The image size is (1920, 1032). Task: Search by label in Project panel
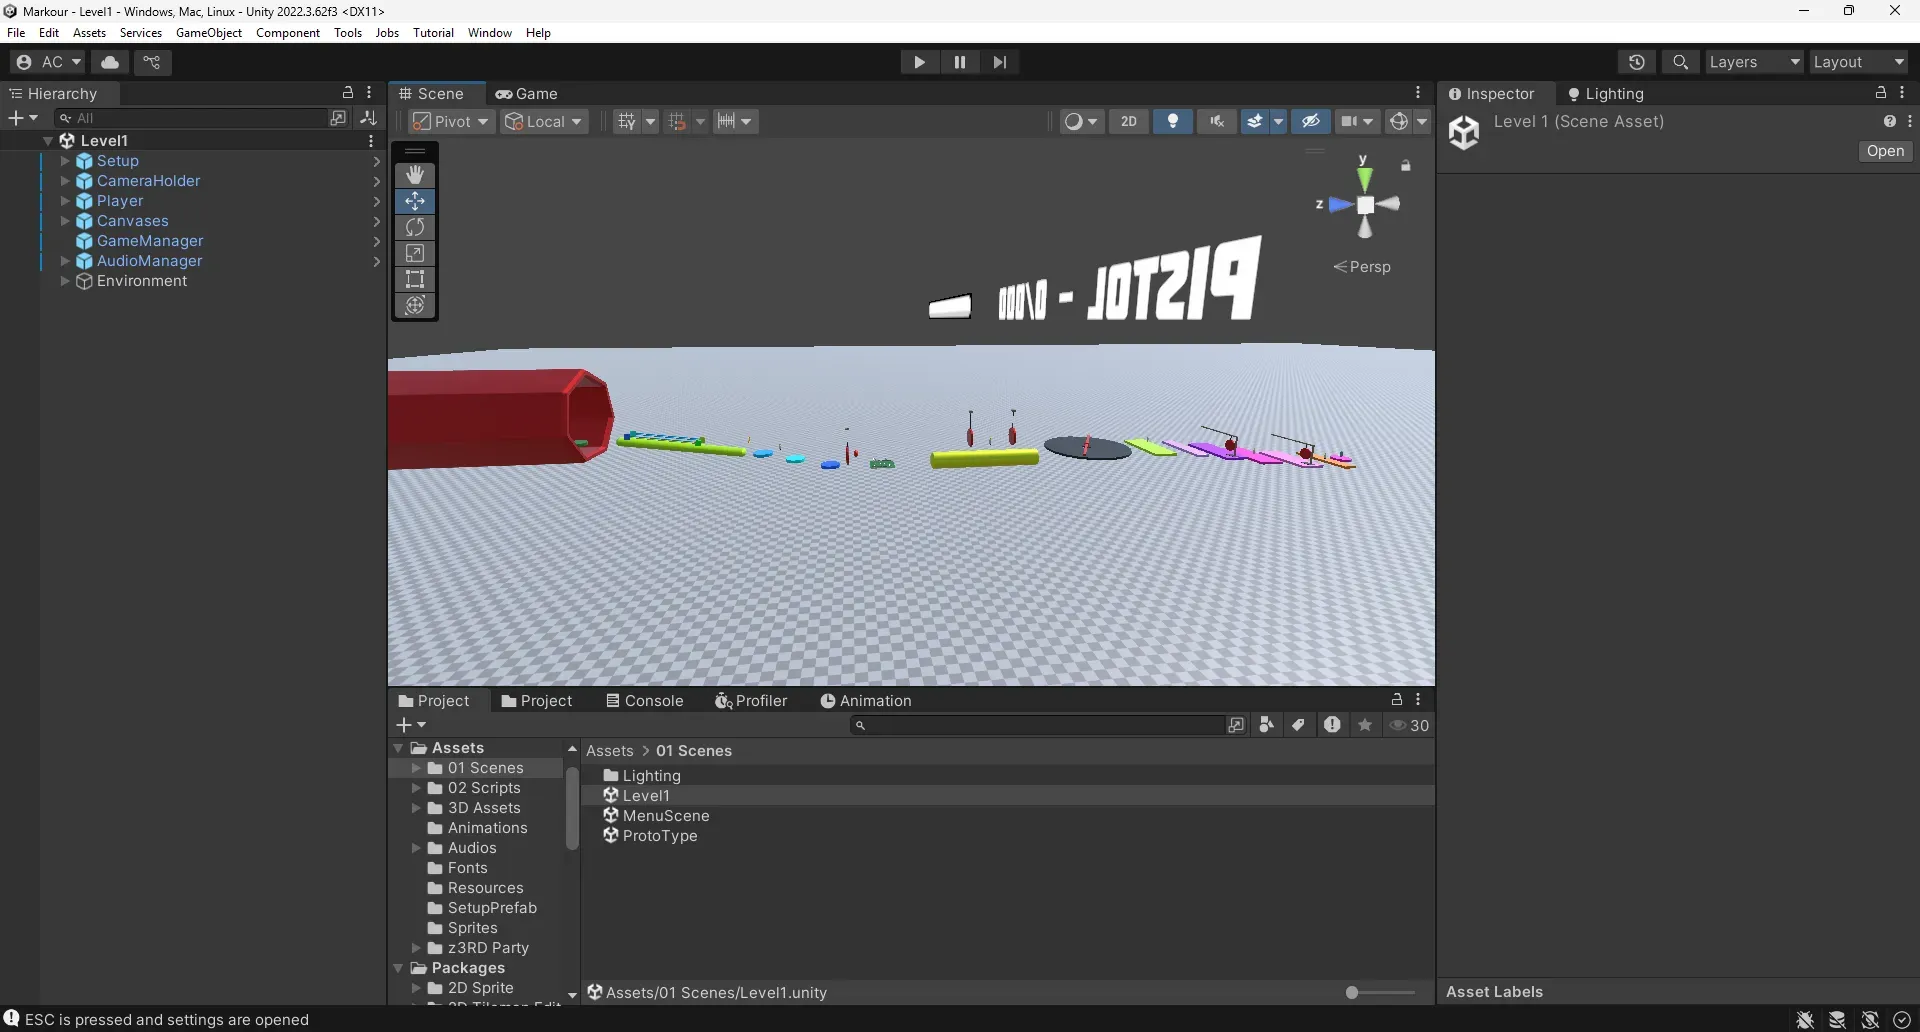coord(1298,725)
